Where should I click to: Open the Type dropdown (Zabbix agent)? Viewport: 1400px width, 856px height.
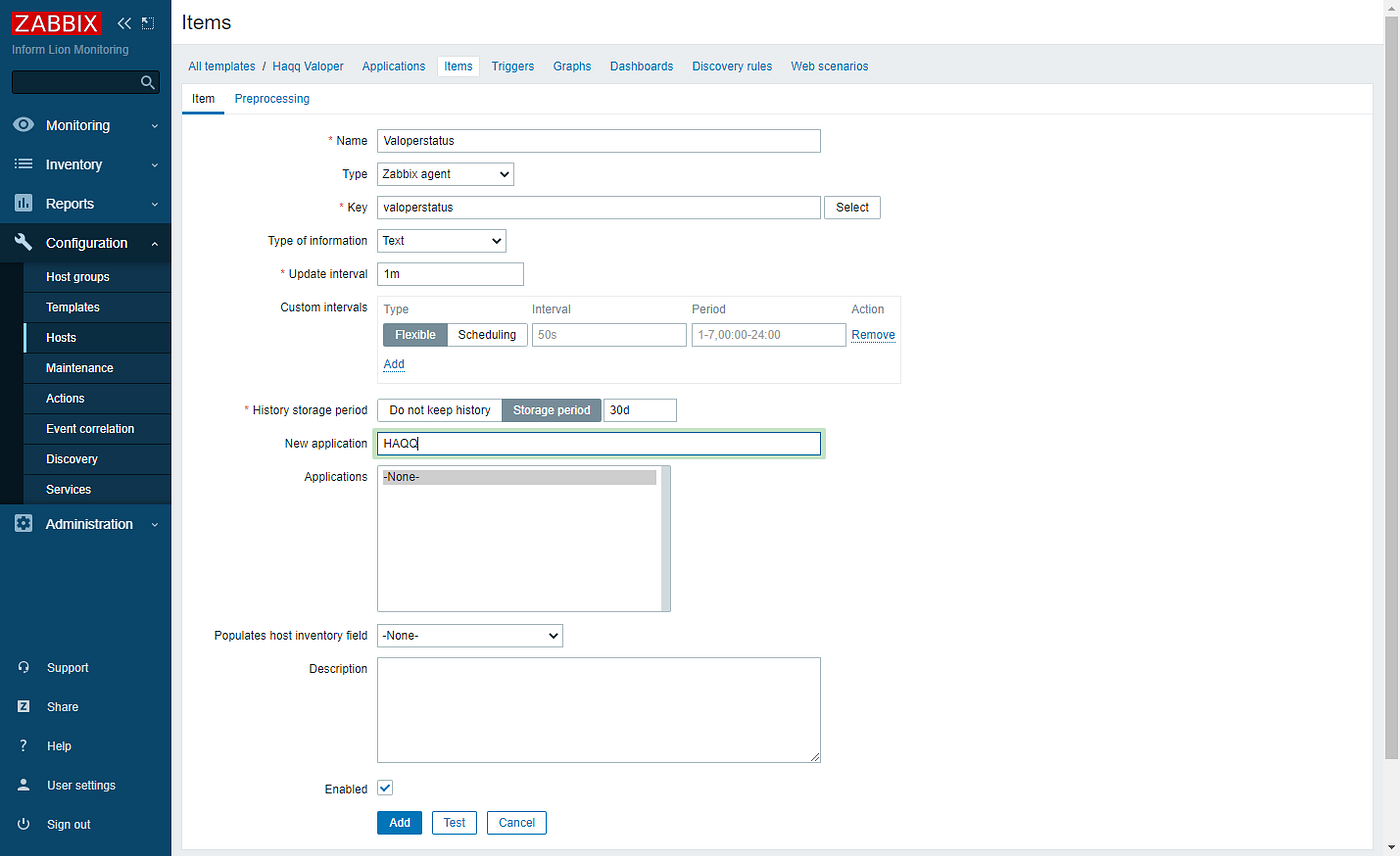click(445, 174)
